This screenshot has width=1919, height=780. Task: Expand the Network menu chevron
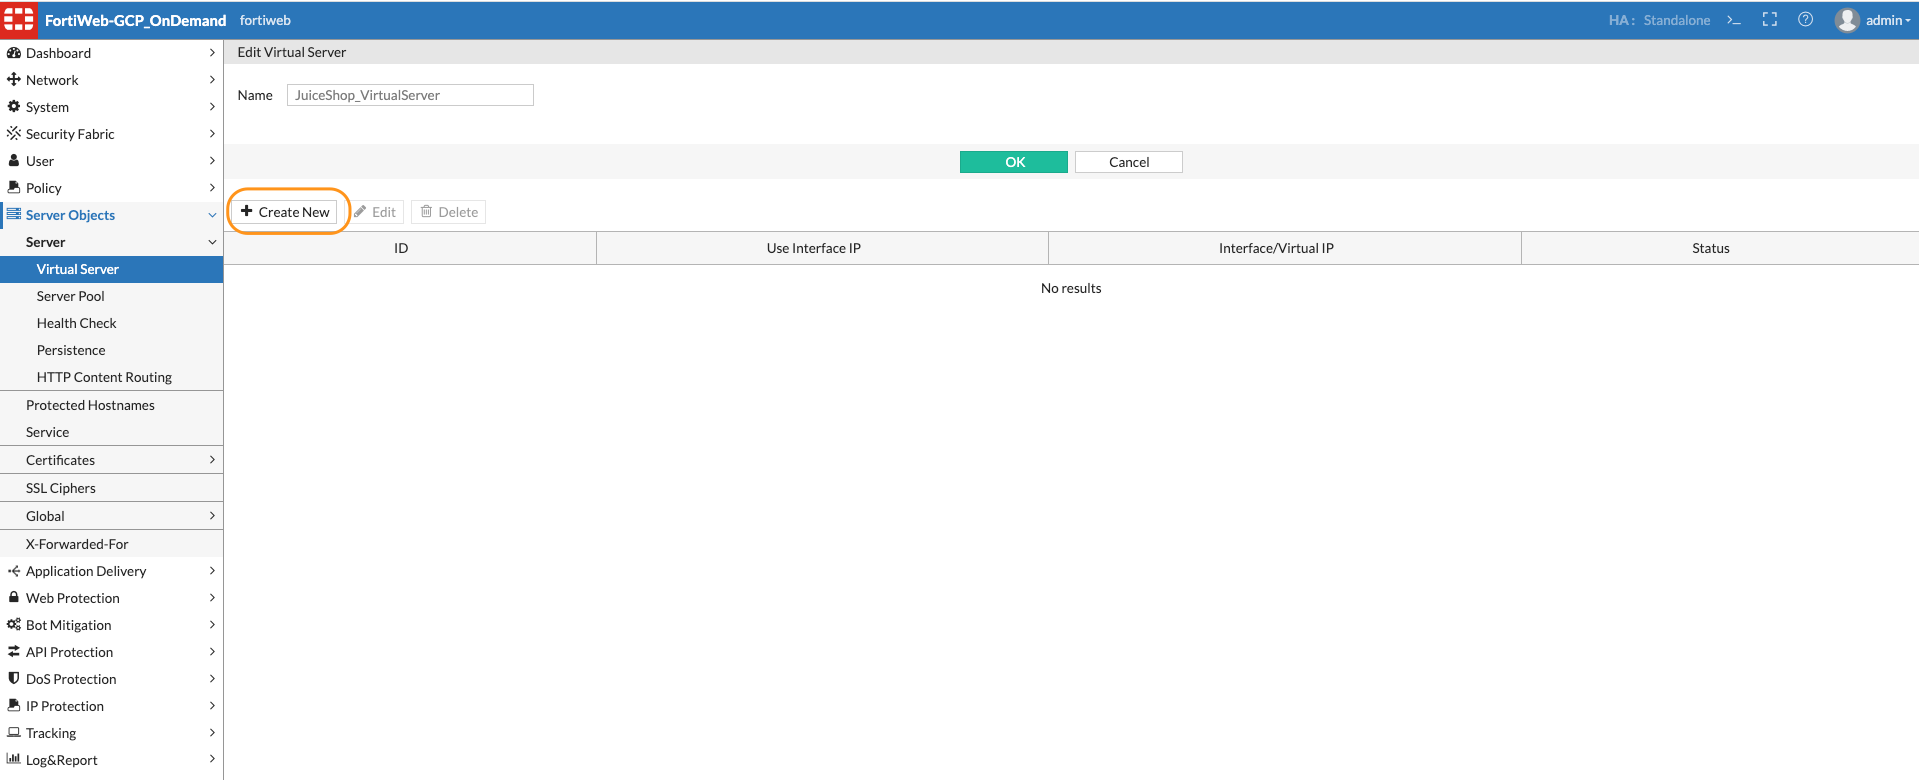[x=212, y=80]
